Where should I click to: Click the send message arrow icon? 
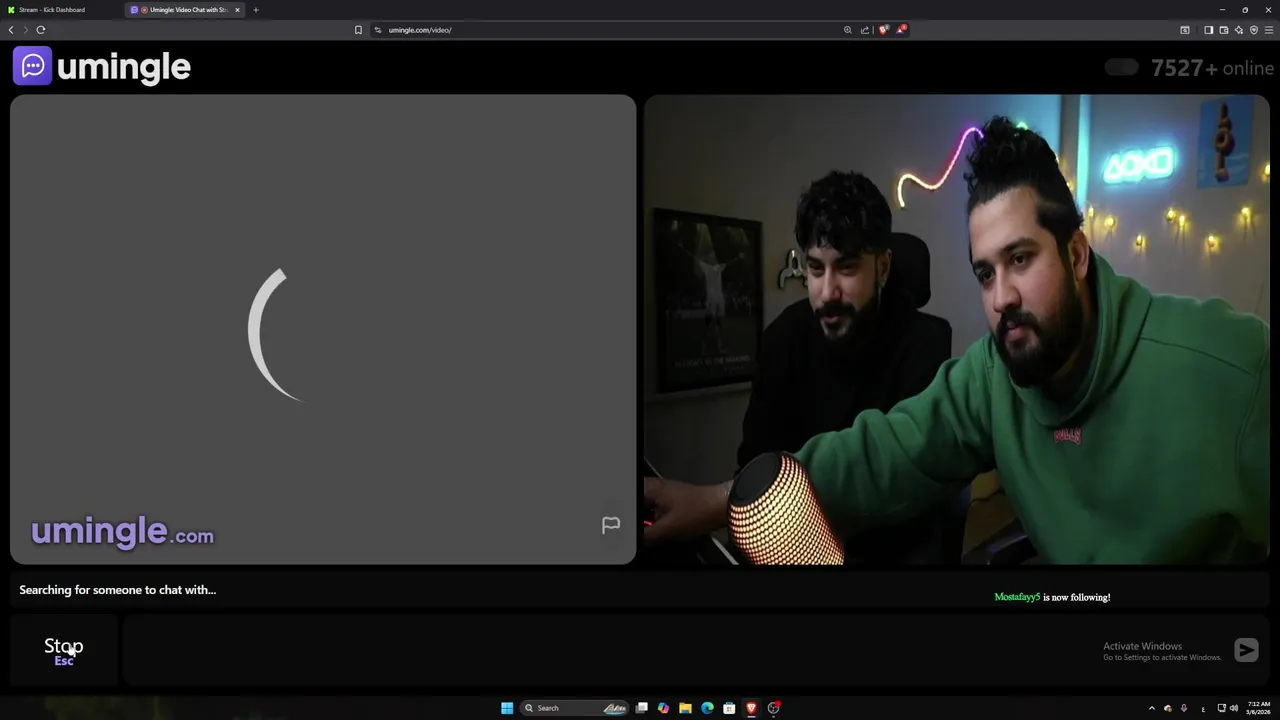tap(1246, 650)
